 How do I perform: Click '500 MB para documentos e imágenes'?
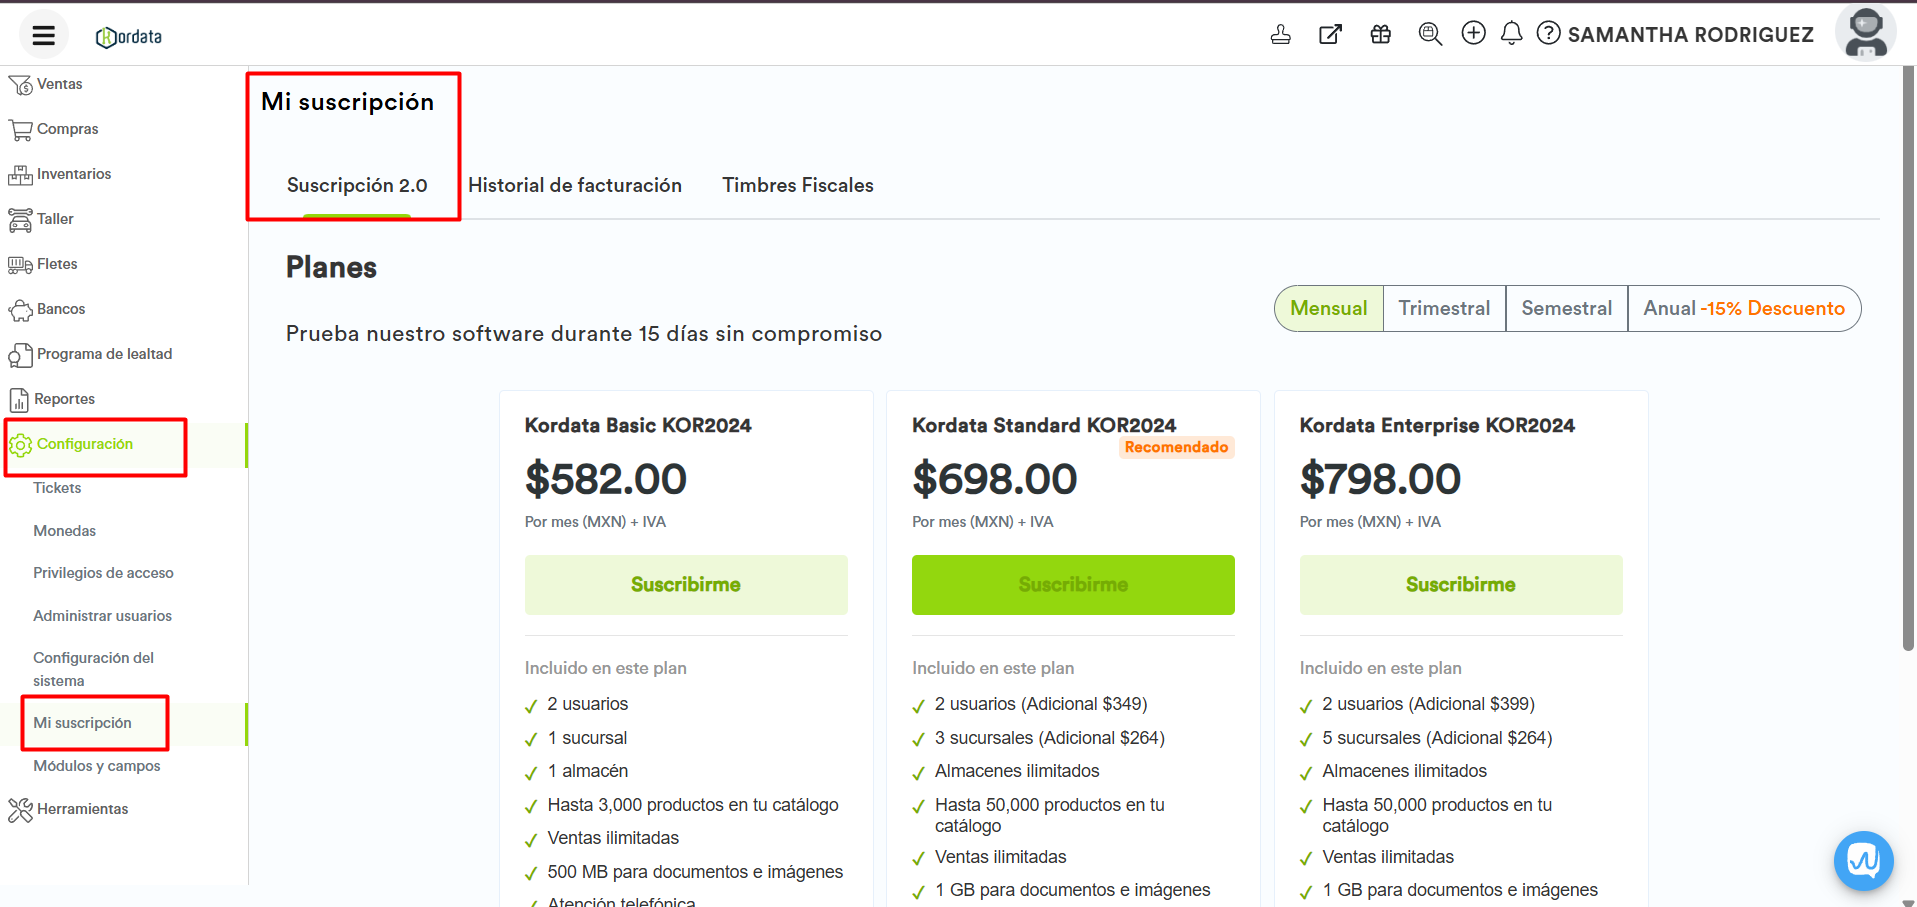pos(695,872)
